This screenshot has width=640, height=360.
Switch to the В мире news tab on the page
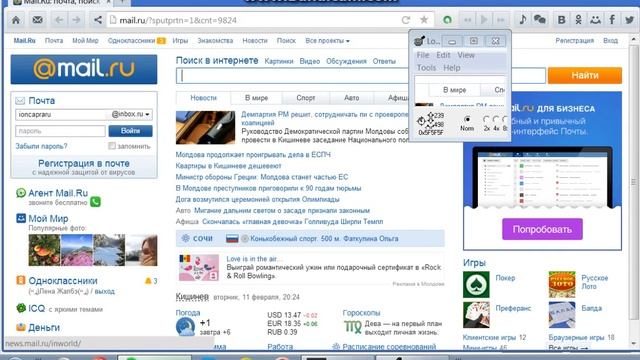(256, 98)
